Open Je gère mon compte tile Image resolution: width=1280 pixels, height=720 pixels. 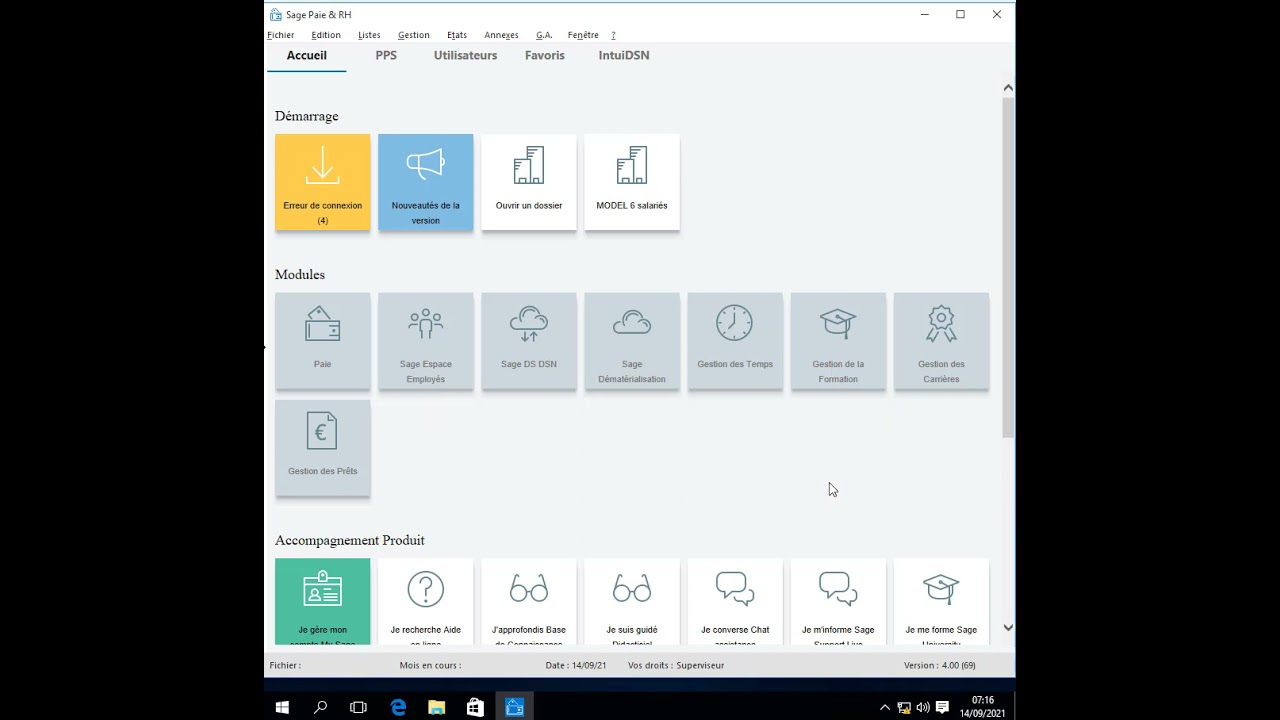tap(322, 601)
